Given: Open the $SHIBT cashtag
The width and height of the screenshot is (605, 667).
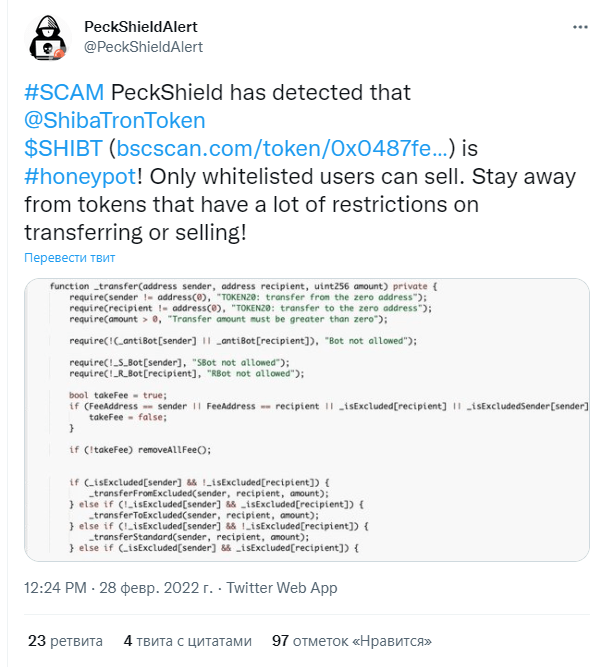Looking at the screenshot, I should pyautogui.click(x=63, y=148).
